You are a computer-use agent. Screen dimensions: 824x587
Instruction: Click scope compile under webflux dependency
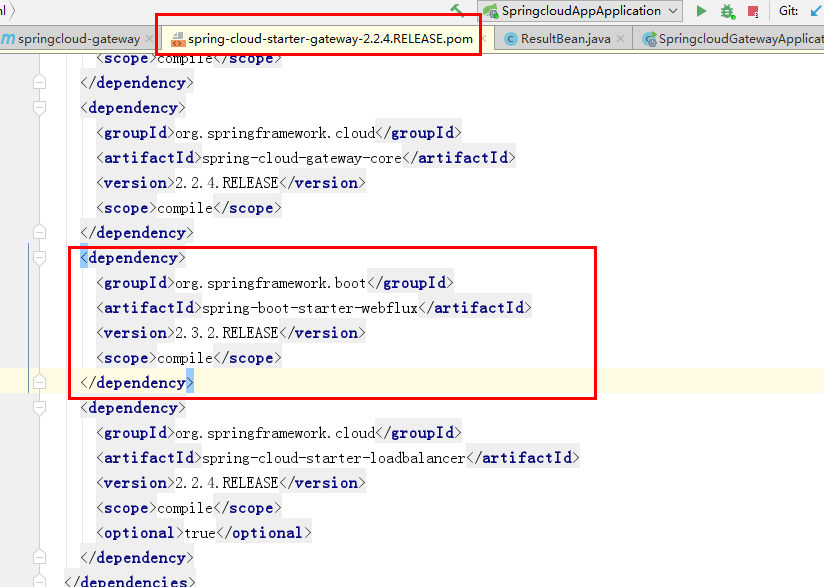(x=189, y=358)
